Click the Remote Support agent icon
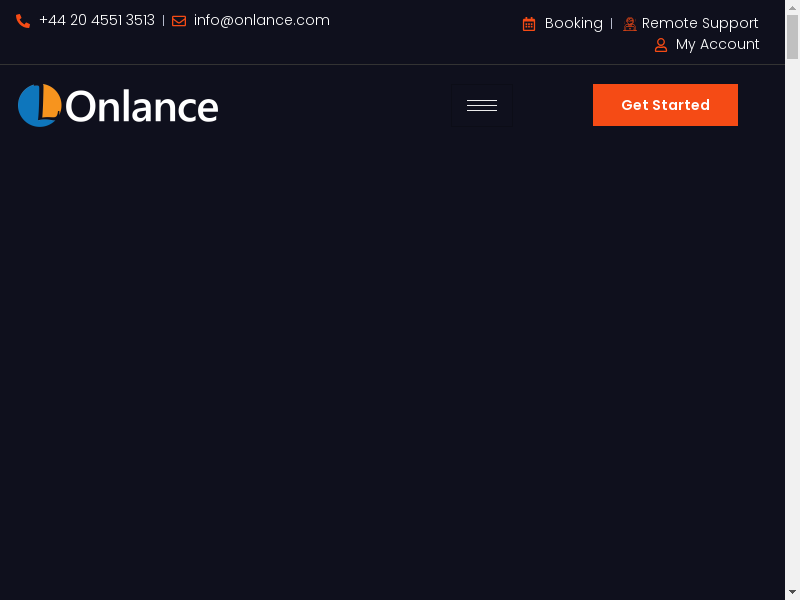 click(630, 24)
